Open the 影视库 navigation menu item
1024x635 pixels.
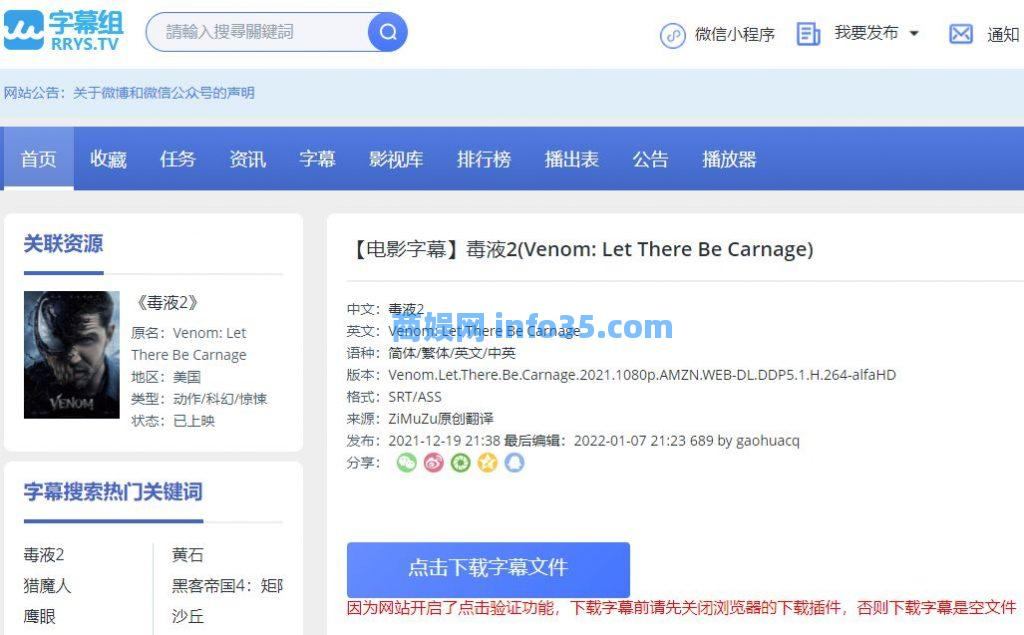pyautogui.click(x=396, y=158)
